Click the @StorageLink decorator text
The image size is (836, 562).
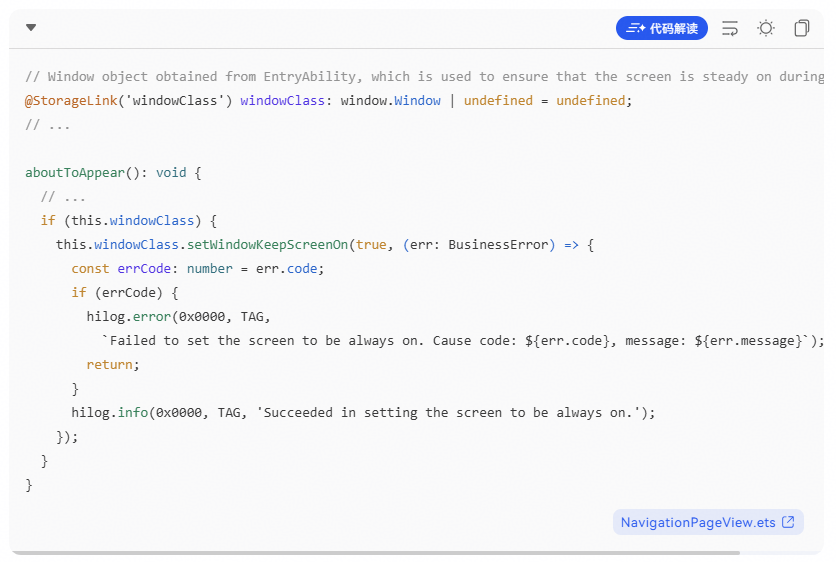coord(71,101)
